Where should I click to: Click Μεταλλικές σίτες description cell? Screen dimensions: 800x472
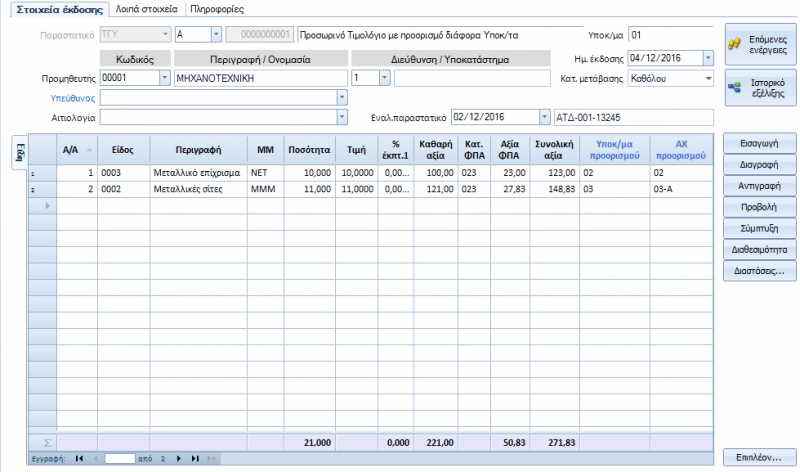(198, 189)
